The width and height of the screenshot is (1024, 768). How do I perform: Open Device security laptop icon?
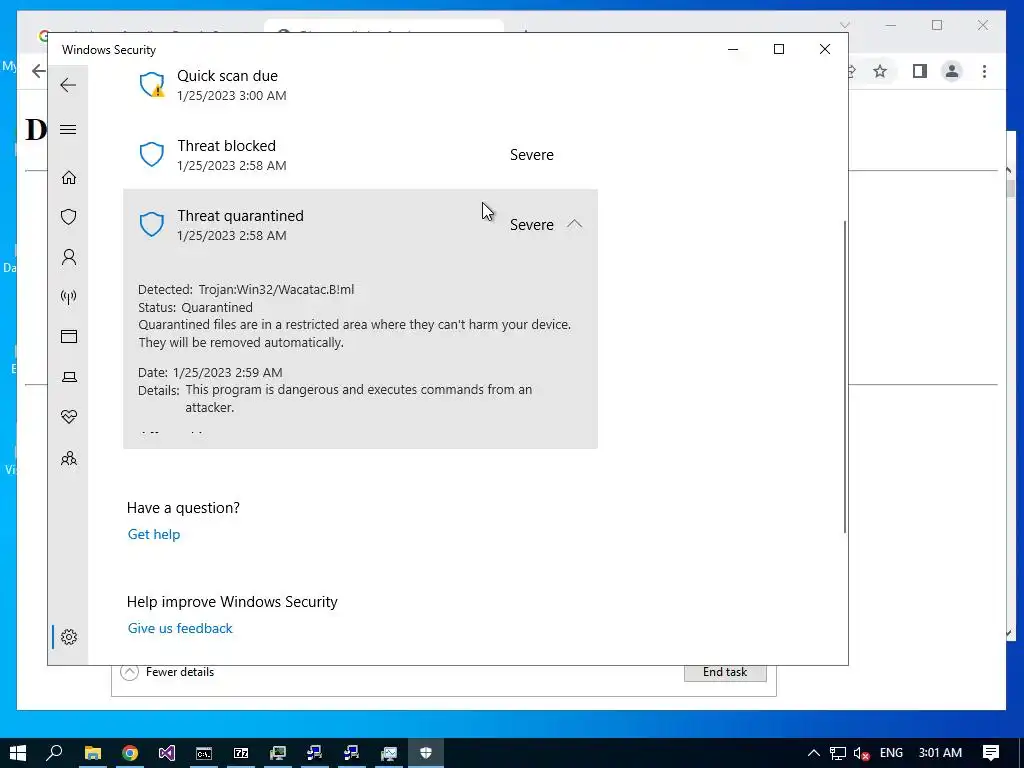[x=69, y=377]
